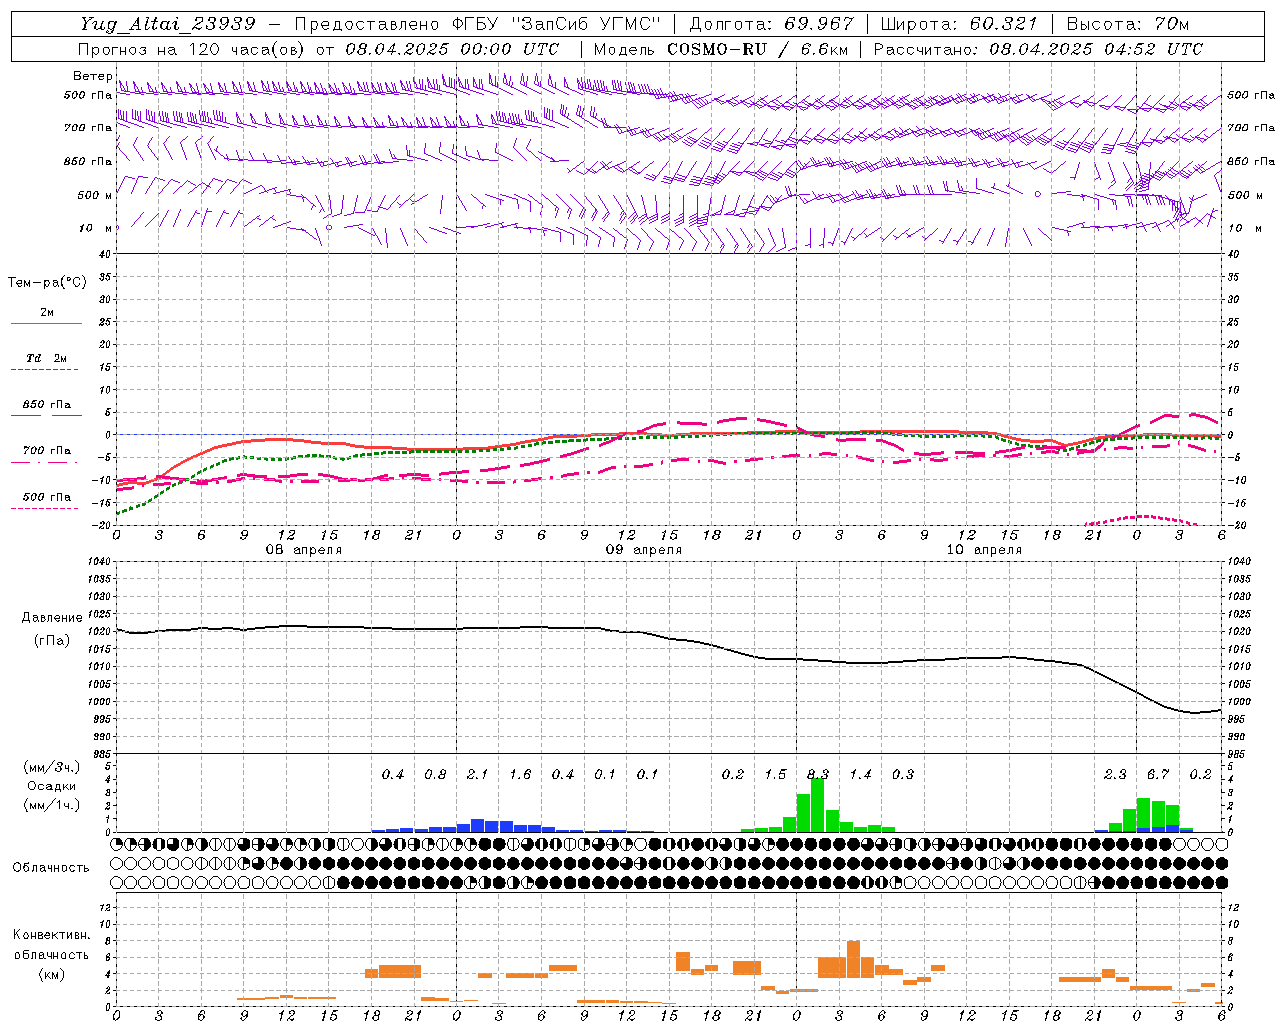Screen dimensions: 1280x1024
Task: Click the Давление panel label
Action: pos(52,618)
